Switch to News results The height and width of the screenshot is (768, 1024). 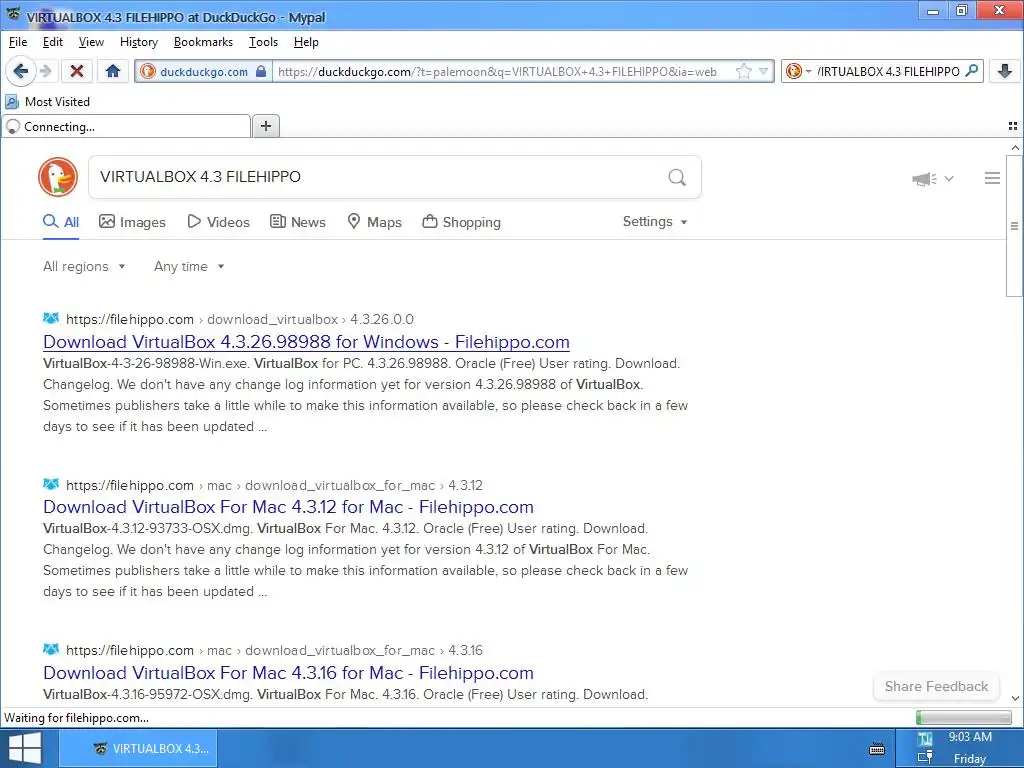click(x=298, y=222)
